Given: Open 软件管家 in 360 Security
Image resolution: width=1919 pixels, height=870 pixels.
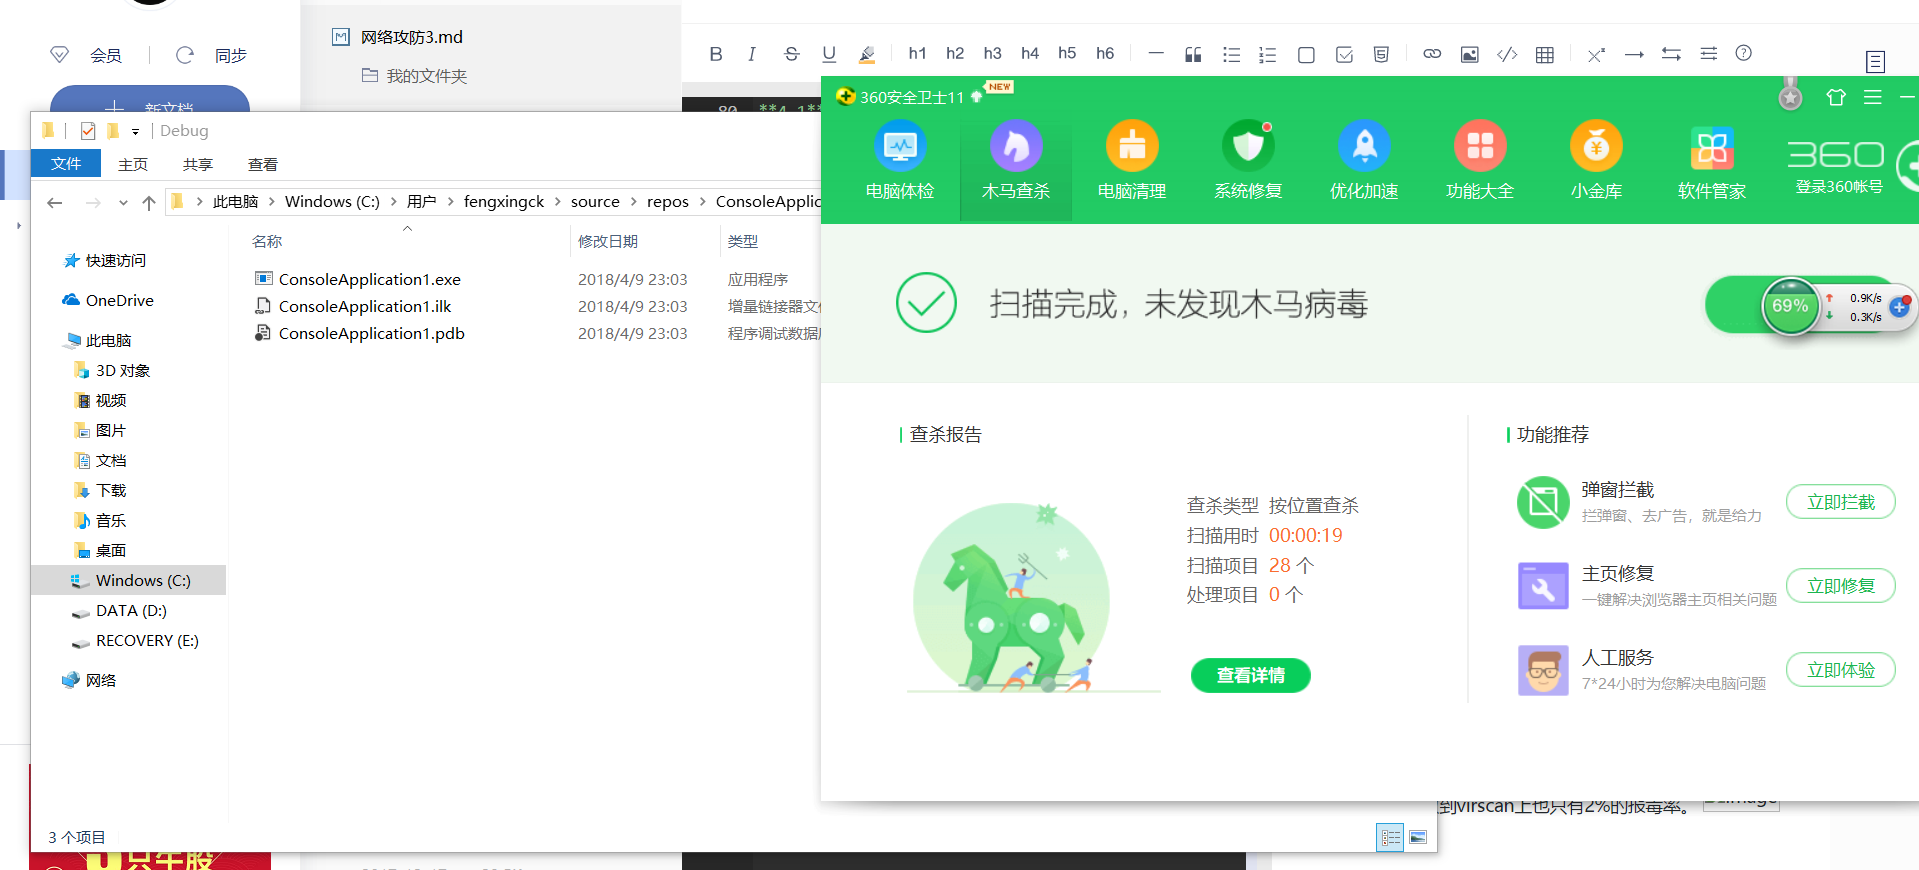Looking at the screenshot, I should click(1712, 160).
